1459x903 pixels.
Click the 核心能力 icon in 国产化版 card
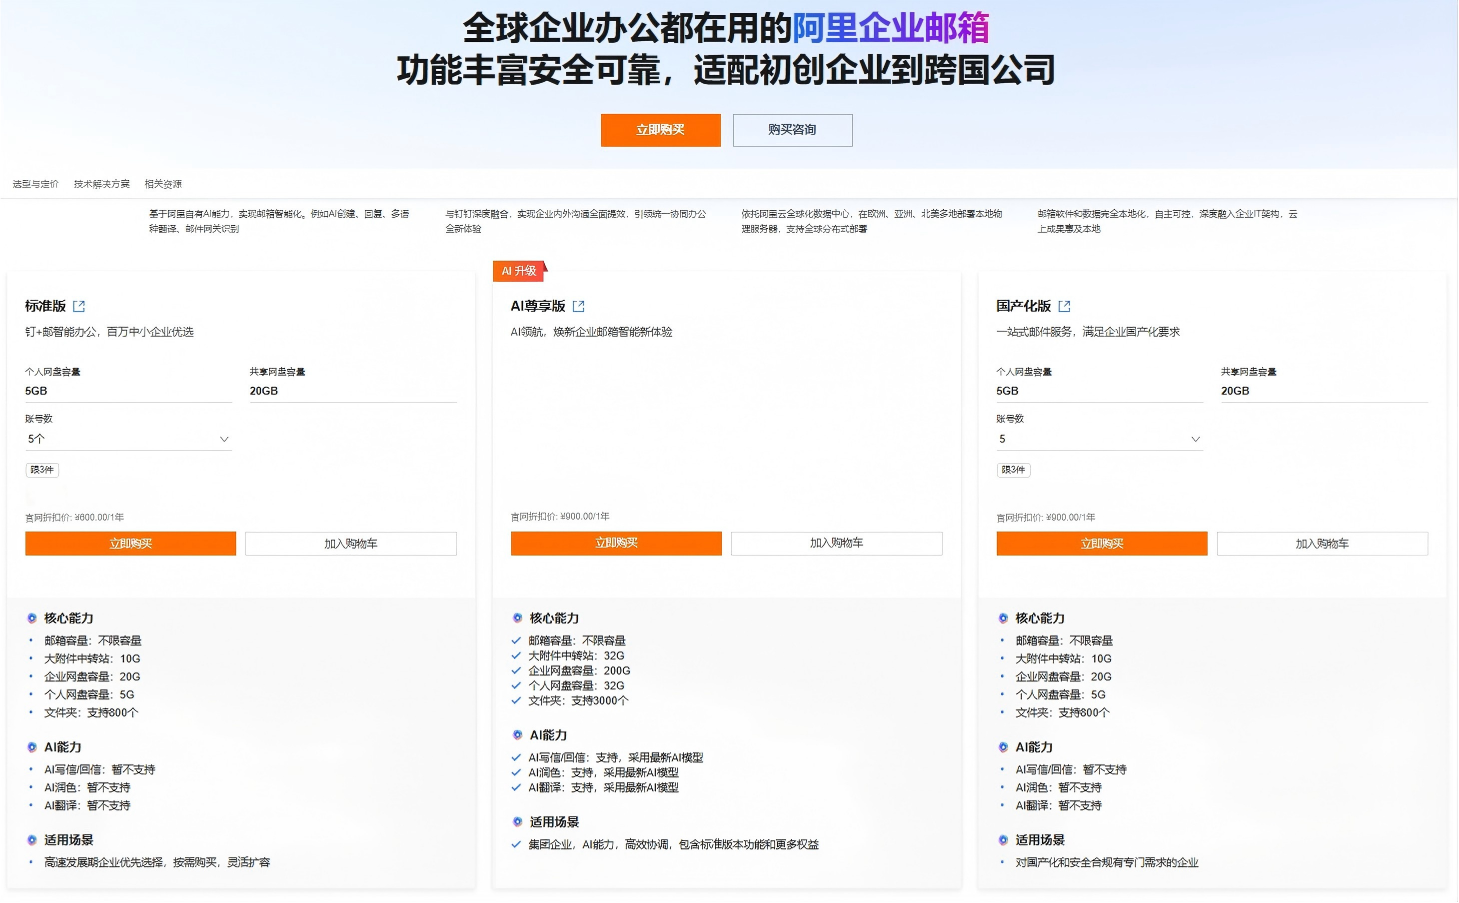[1003, 618]
